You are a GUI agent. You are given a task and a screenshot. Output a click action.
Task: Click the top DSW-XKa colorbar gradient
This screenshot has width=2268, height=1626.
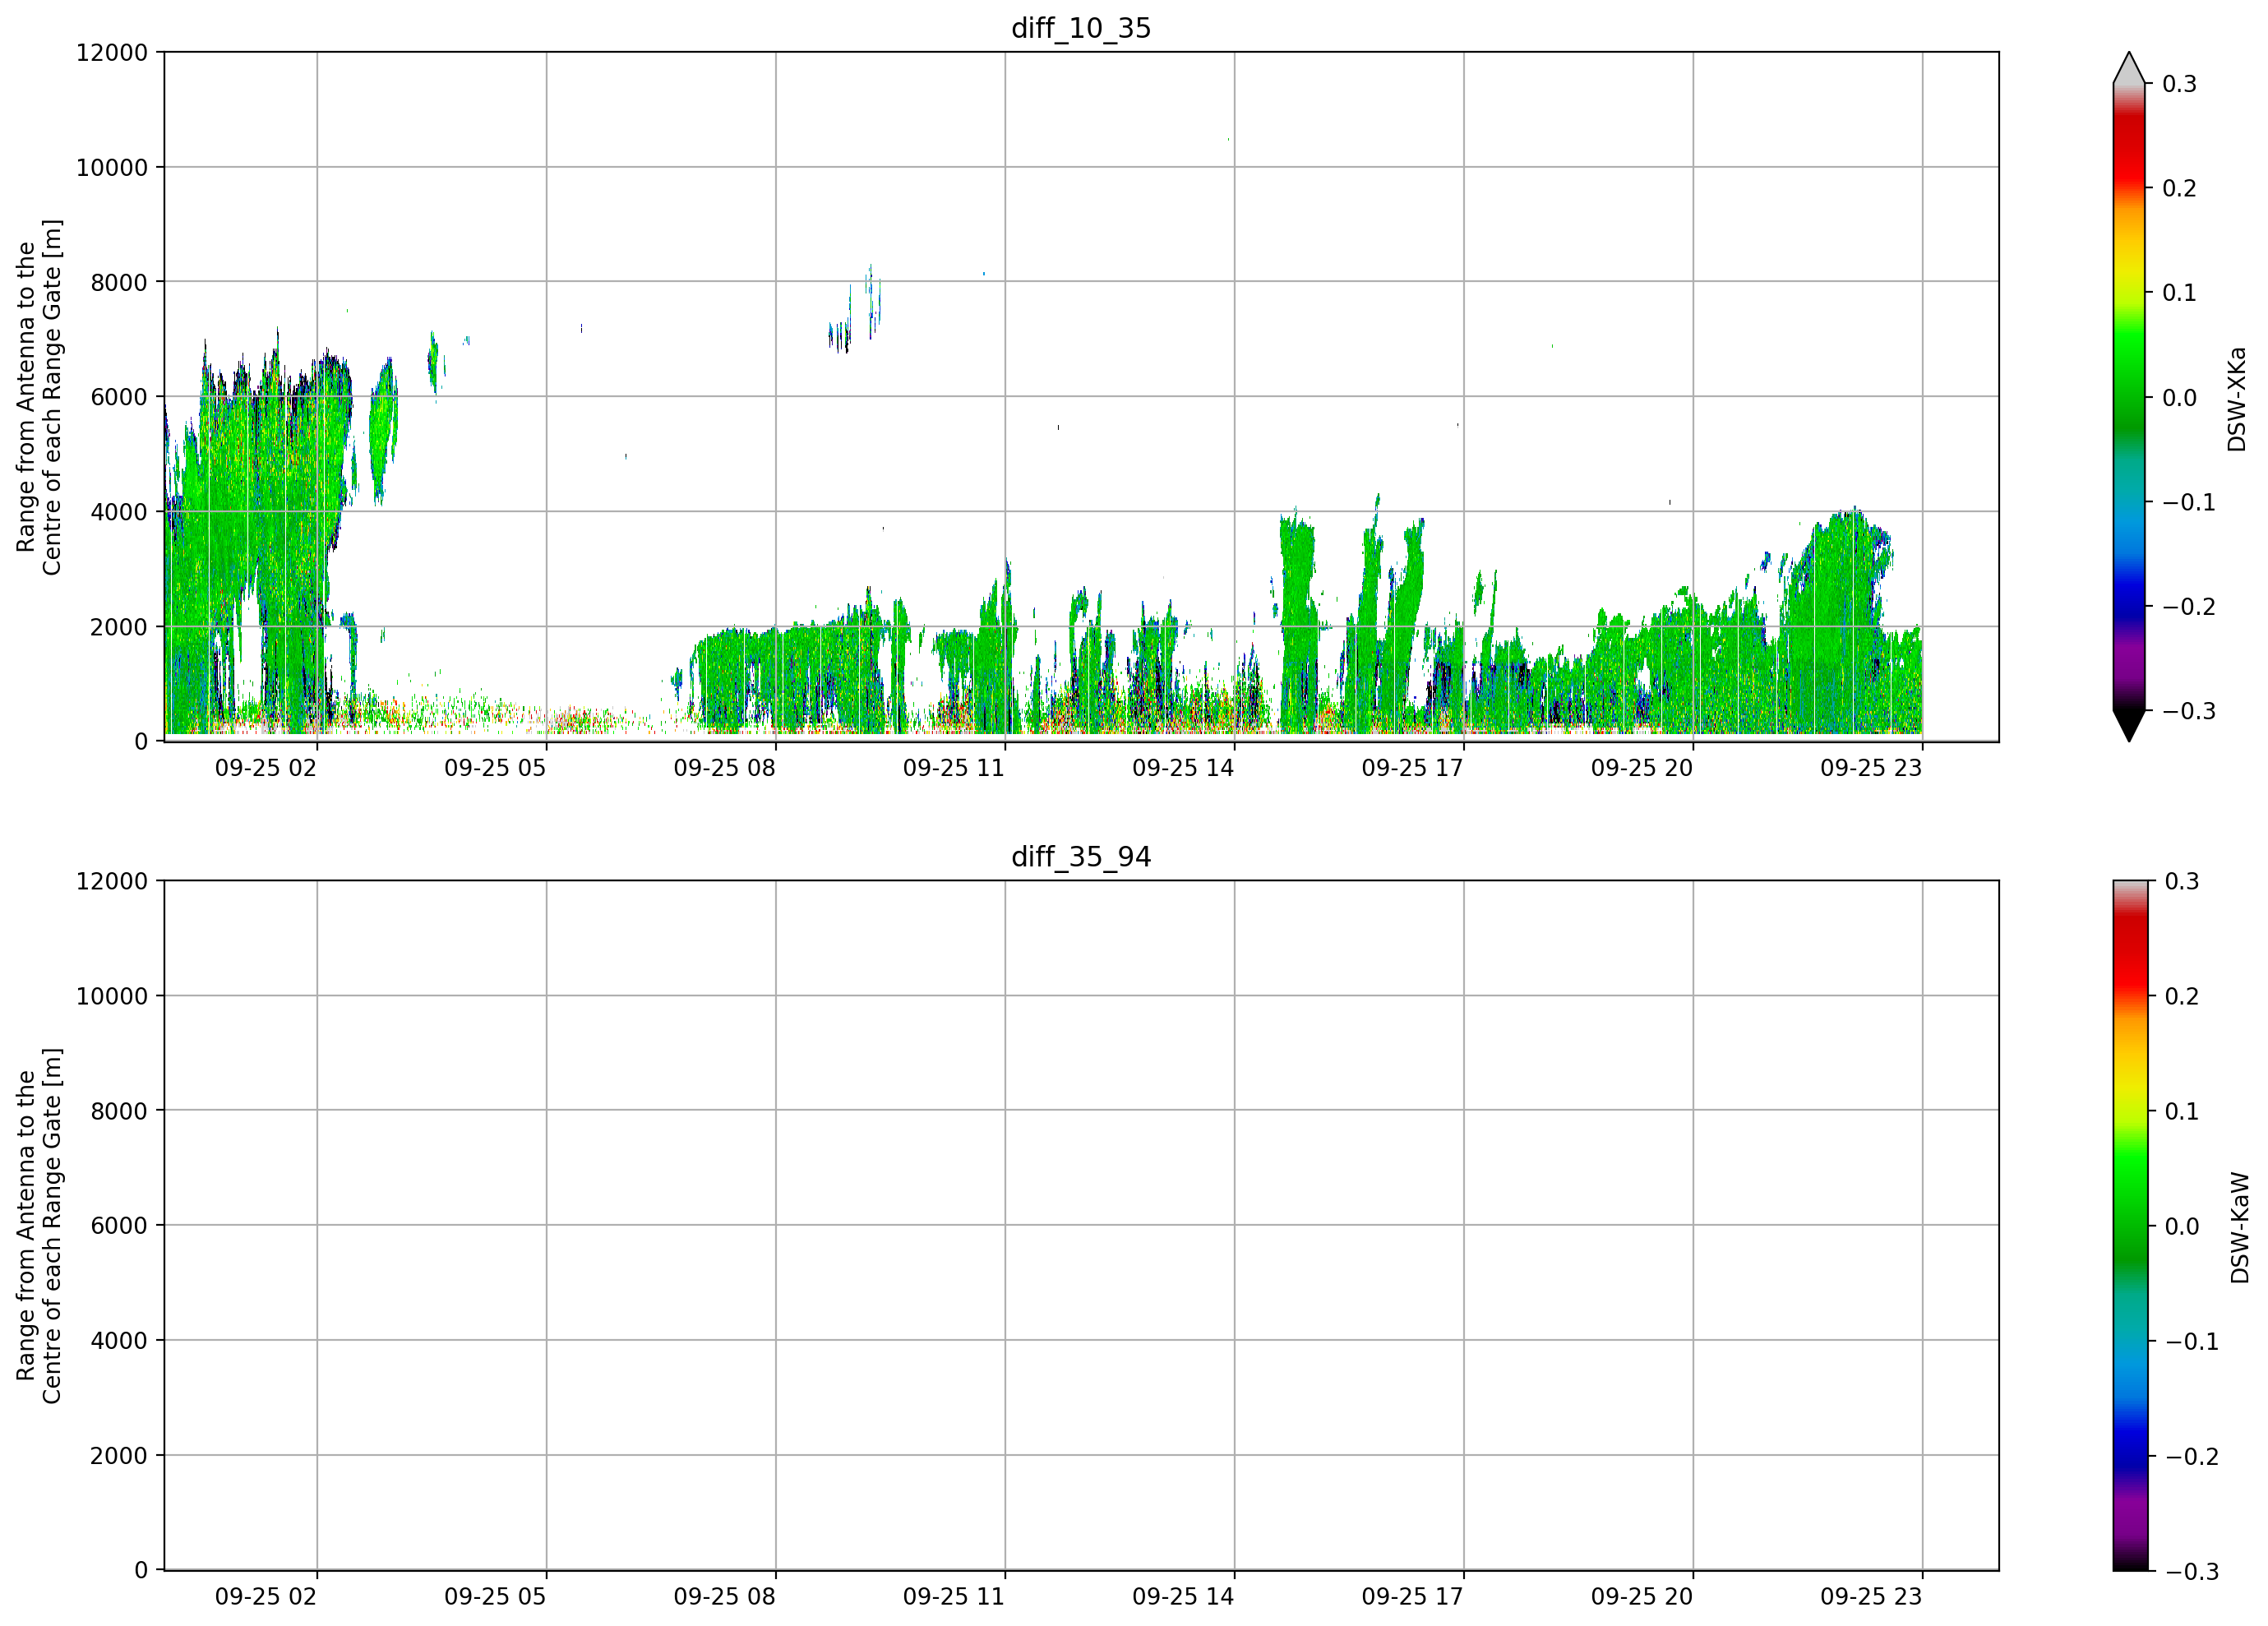pyautogui.click(x=2129, y=397)
